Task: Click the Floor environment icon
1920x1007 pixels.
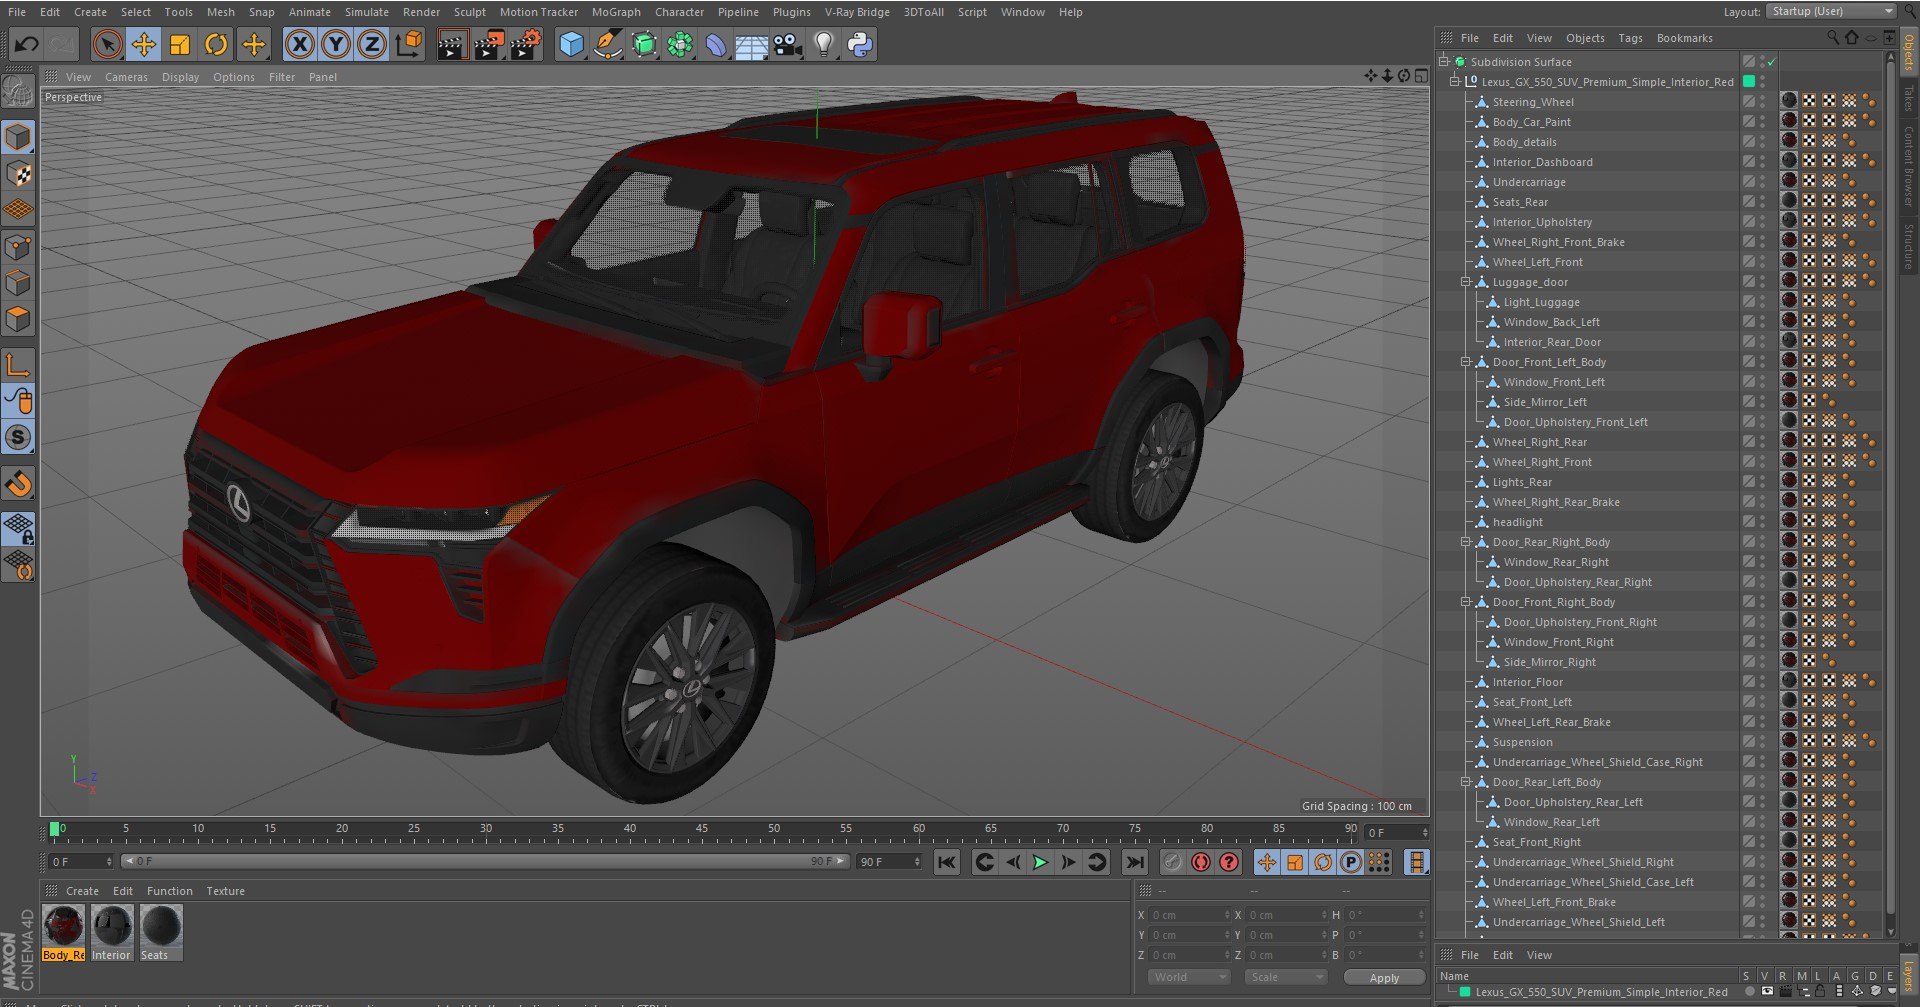Action: tap(752, 46)
